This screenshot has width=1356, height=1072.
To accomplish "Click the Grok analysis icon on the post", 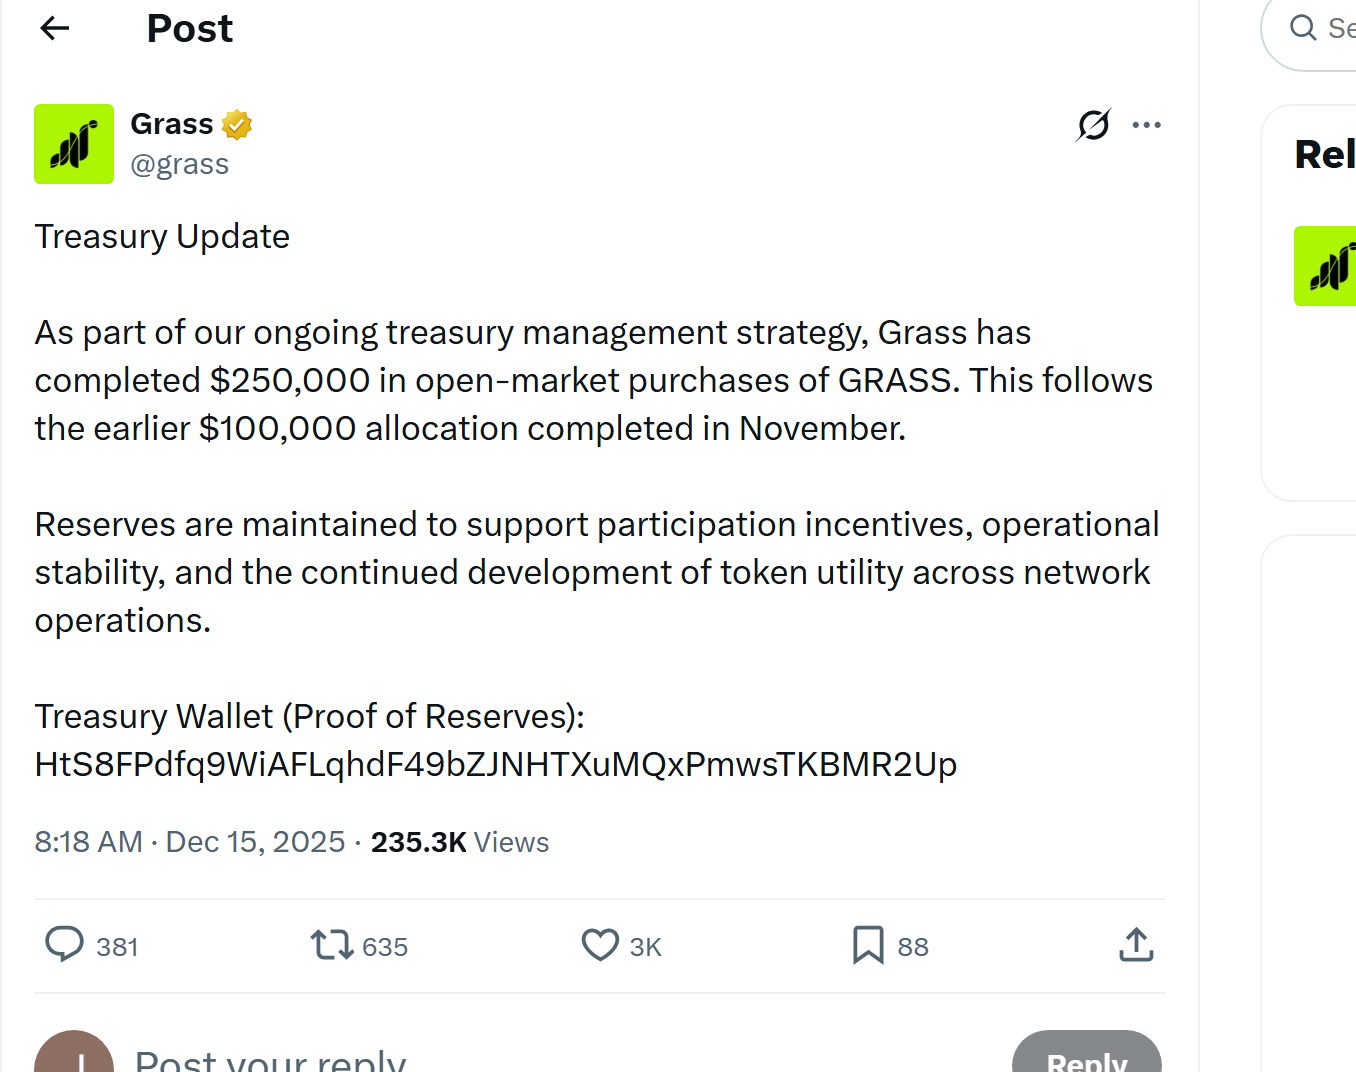I will tap(1092, 124).
